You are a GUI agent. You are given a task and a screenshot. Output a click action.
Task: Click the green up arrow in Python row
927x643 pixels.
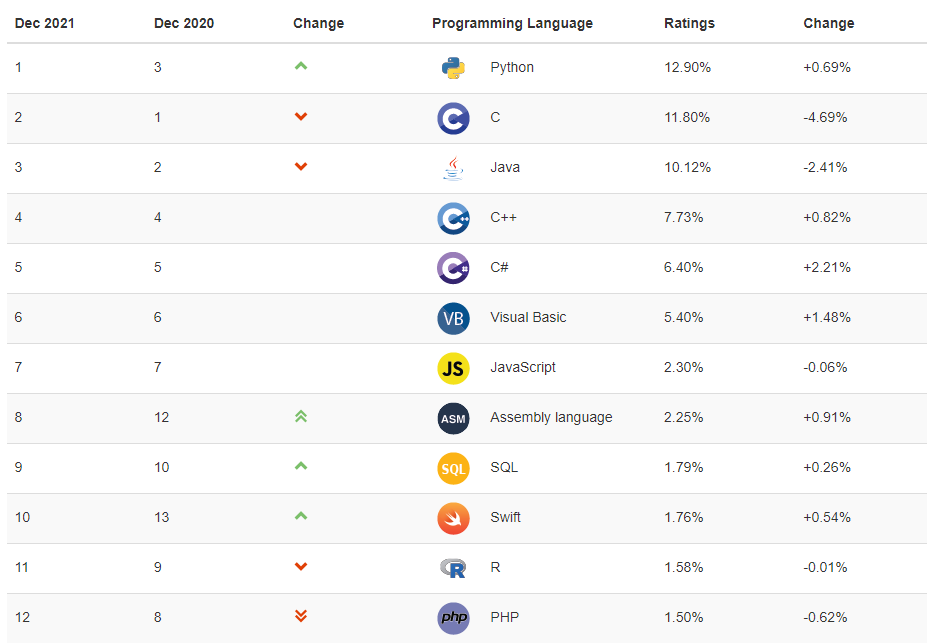pos(301,66)
